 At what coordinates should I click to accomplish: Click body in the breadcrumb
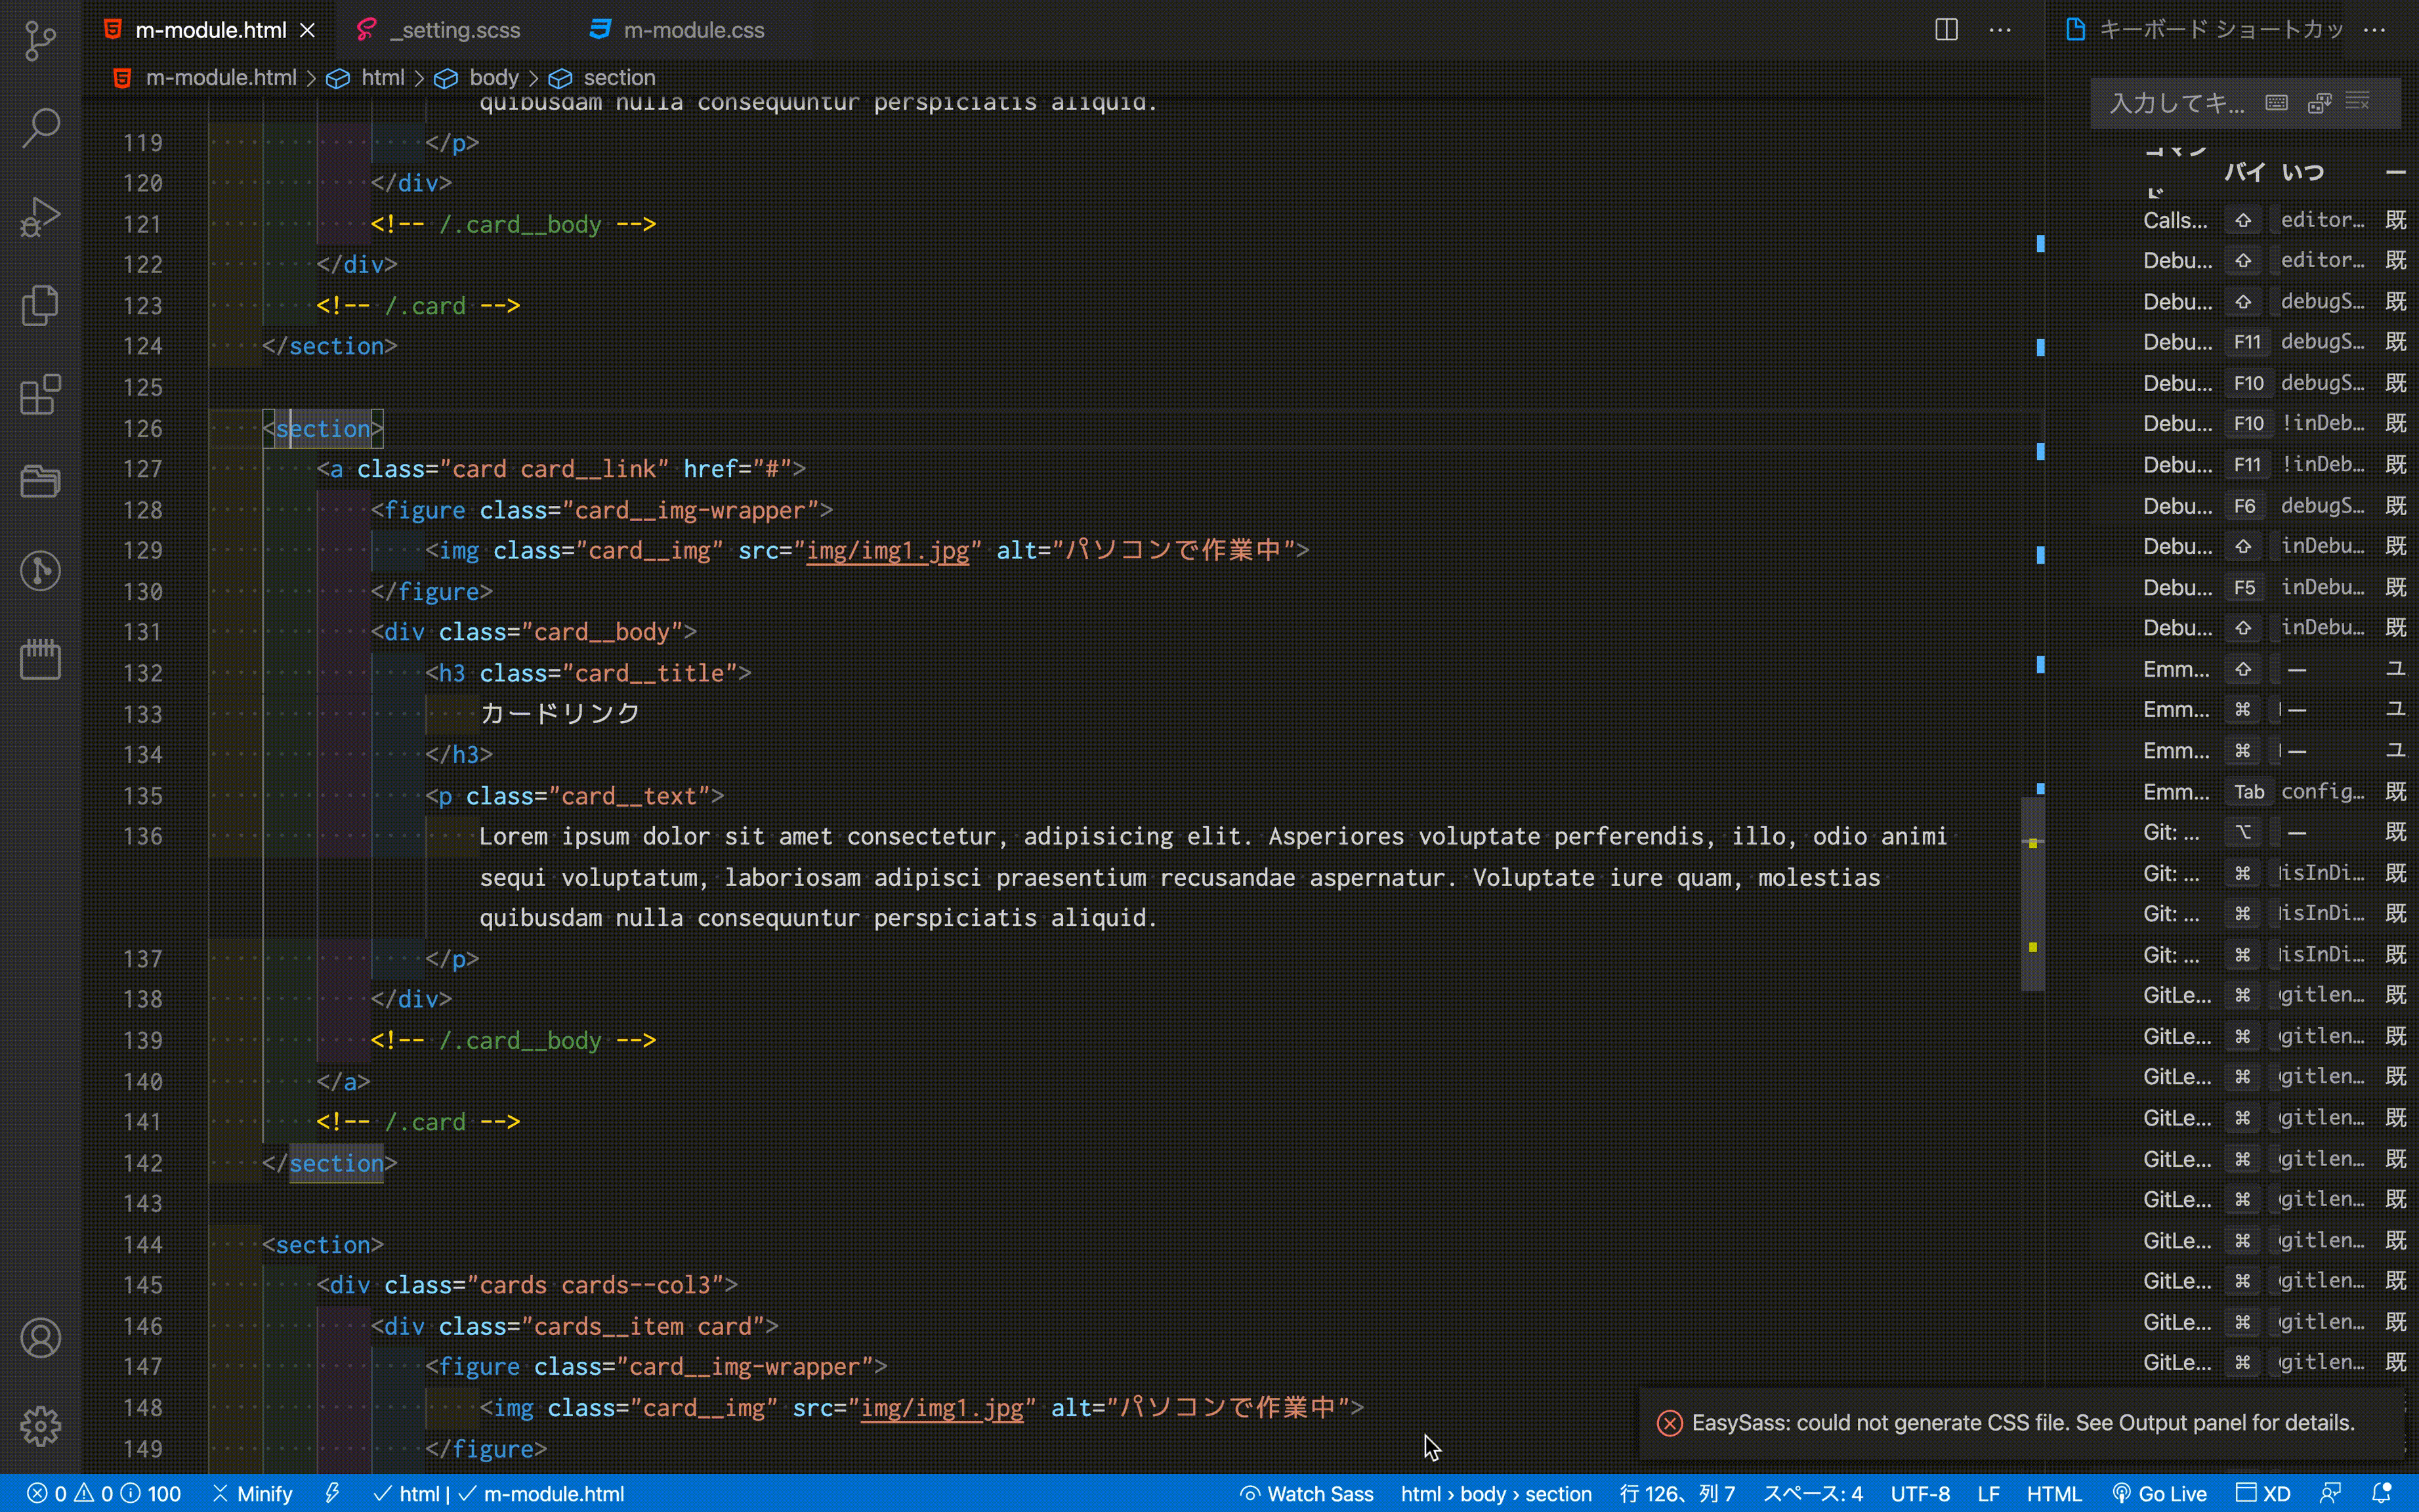[493, 78]
